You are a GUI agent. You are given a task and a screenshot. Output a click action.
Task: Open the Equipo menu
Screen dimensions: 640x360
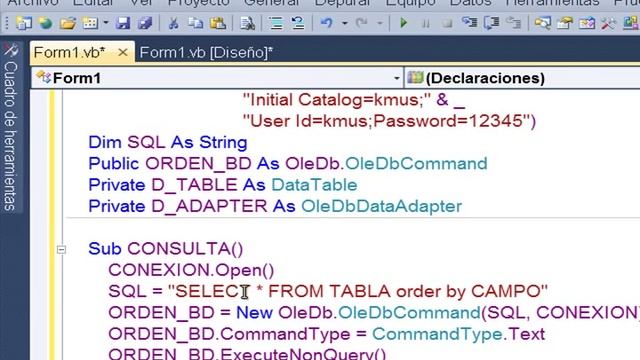pos(411,2)
